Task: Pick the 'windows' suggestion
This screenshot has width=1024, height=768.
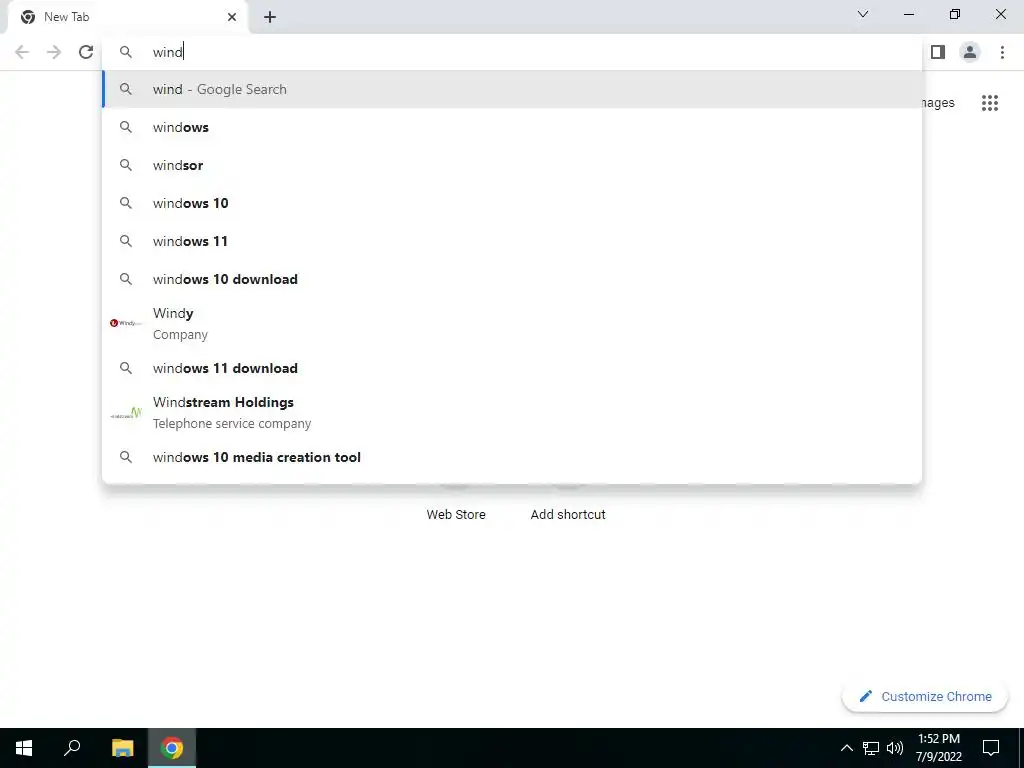Action: click(512, 127)
